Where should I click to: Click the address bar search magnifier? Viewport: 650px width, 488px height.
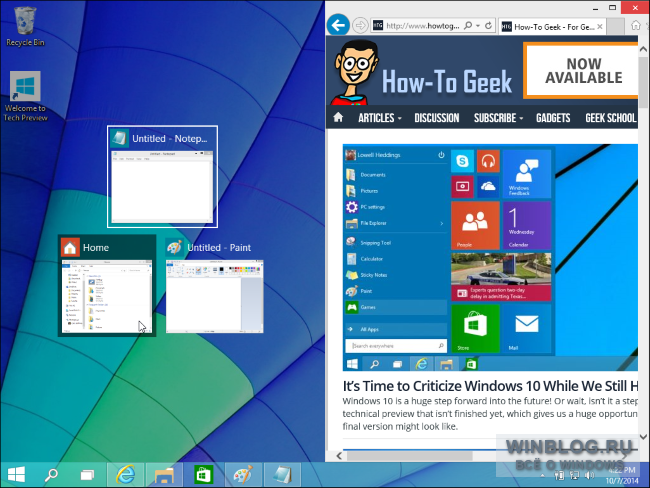click(468, 26)
